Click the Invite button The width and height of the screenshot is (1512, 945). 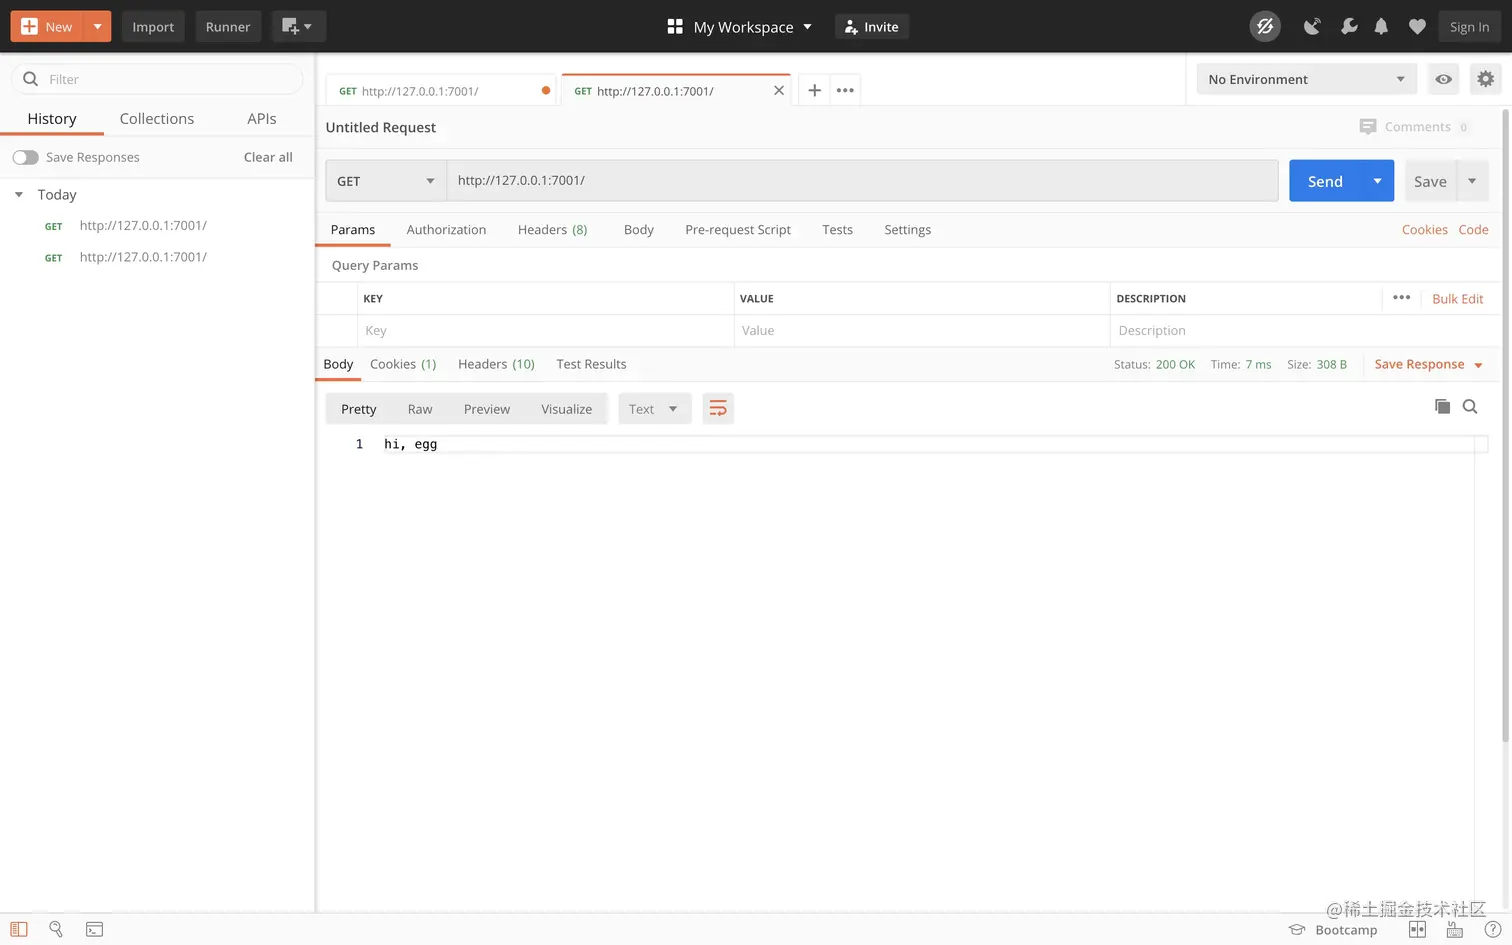(x=871, y=27)
